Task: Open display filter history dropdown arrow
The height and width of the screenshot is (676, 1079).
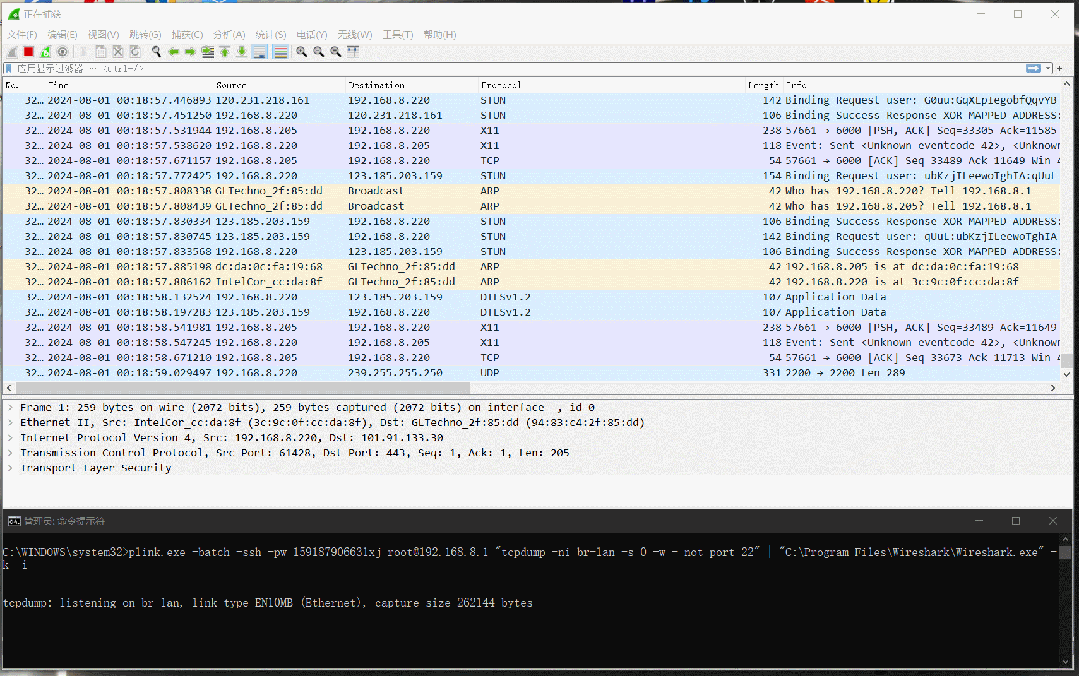Action: (x=1048, y=68)
